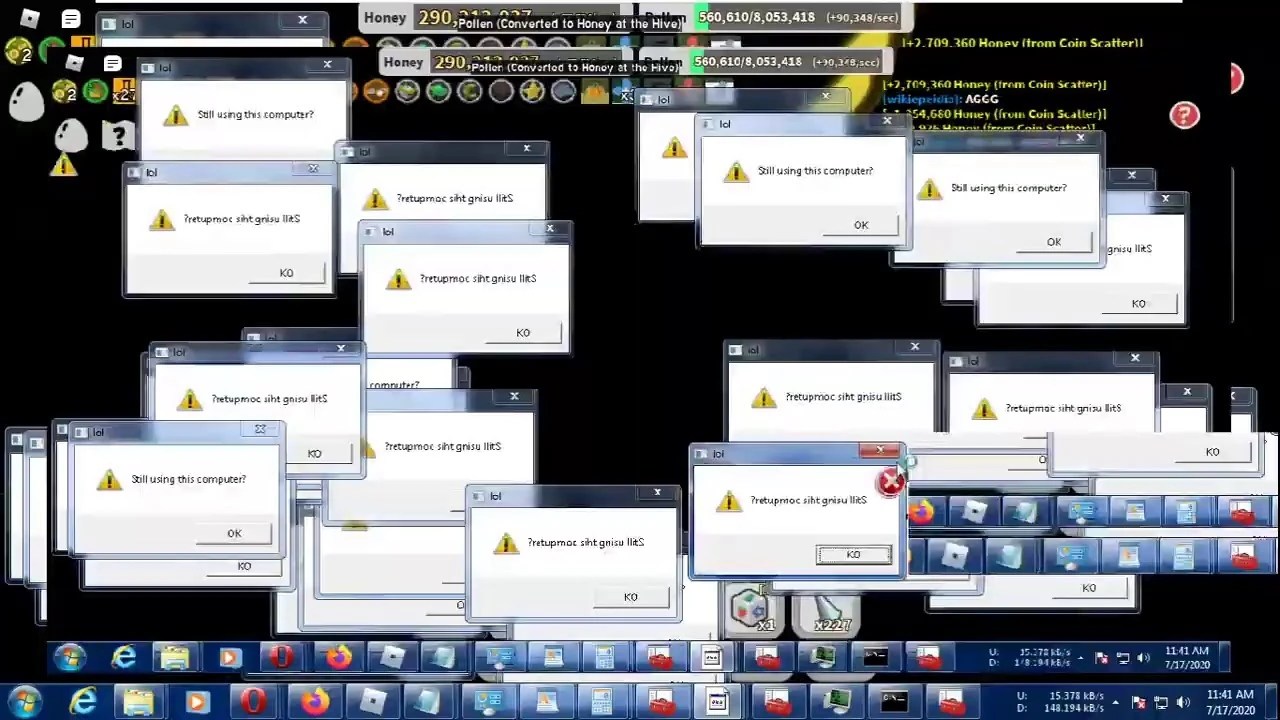
Task: Select the honey coin icon with 2 badge
Action: [x=64, y=92]
